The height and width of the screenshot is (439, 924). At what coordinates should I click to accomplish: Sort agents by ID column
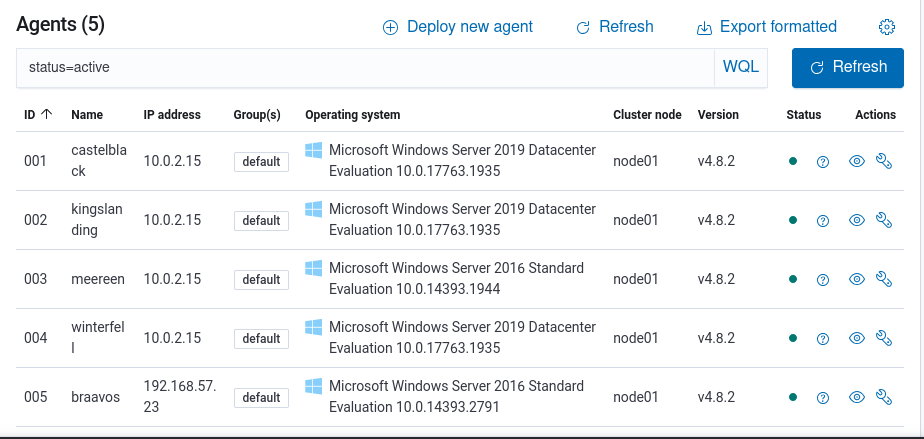(x=38, y=115)
